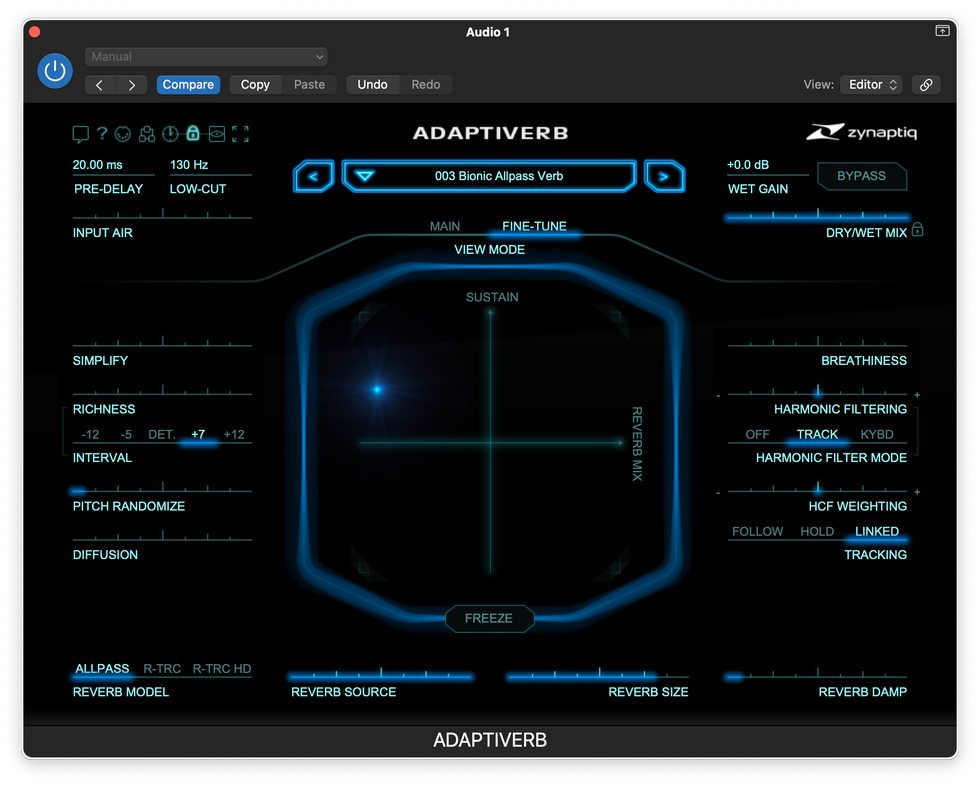Adjust the DIFFUSION slider
980x785 pixels.
(x=162, y=538)
